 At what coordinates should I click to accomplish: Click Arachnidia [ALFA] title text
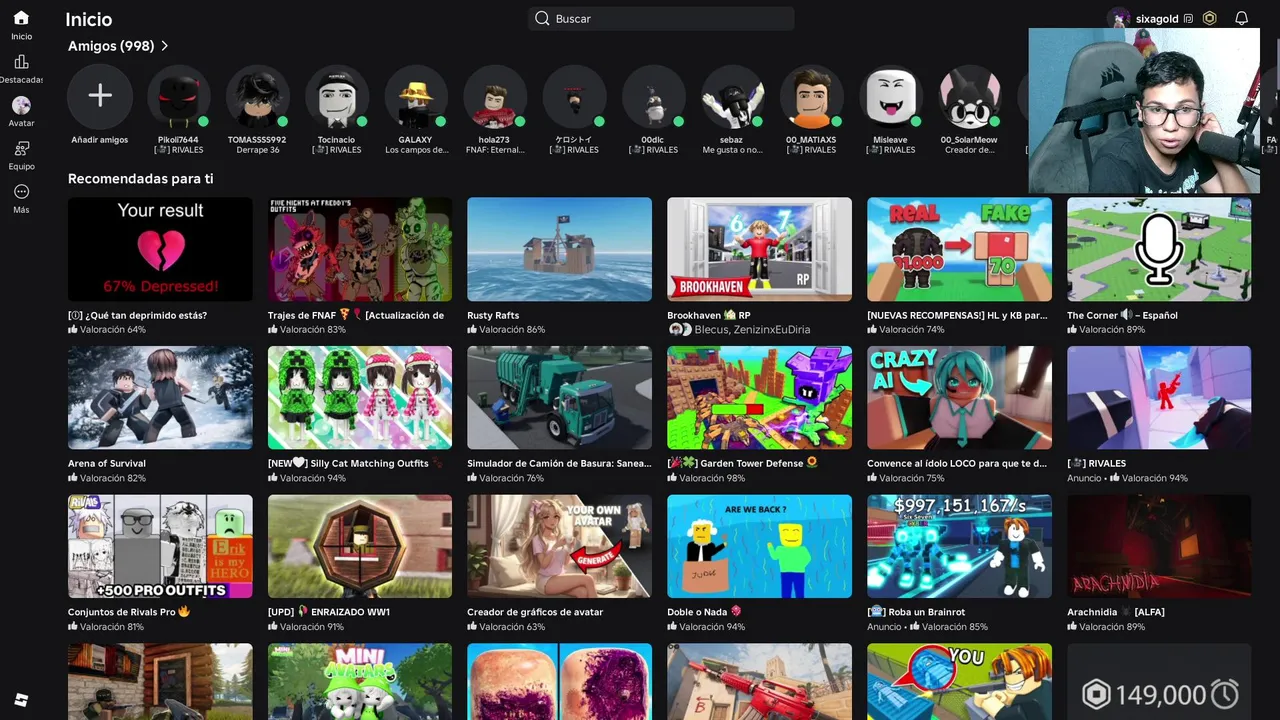pos(1116,612)
